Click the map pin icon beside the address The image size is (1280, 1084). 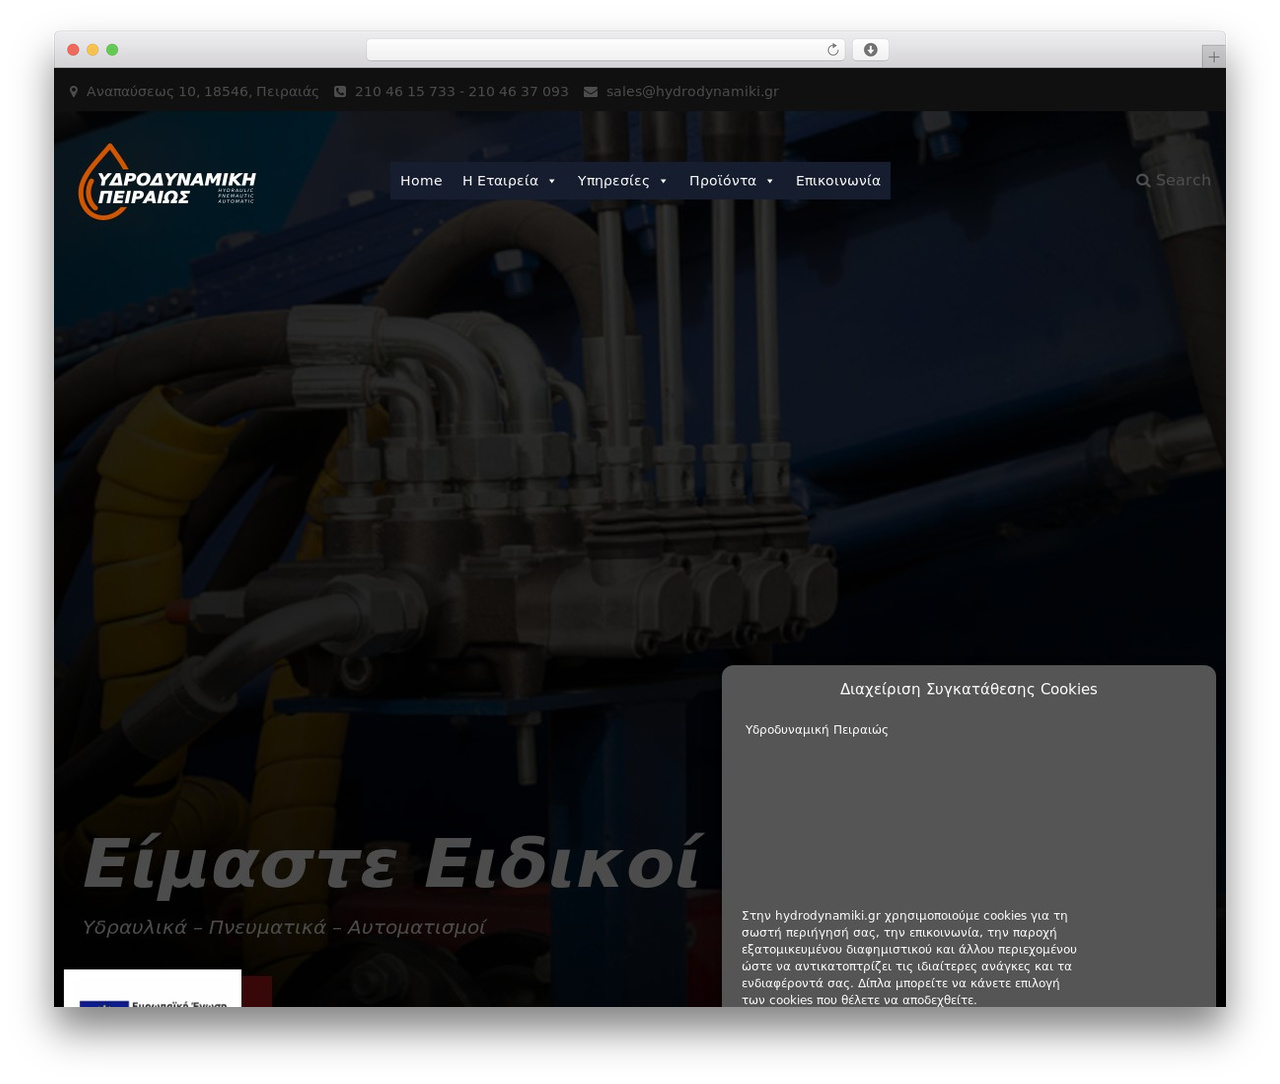click(x=73, y=91)
